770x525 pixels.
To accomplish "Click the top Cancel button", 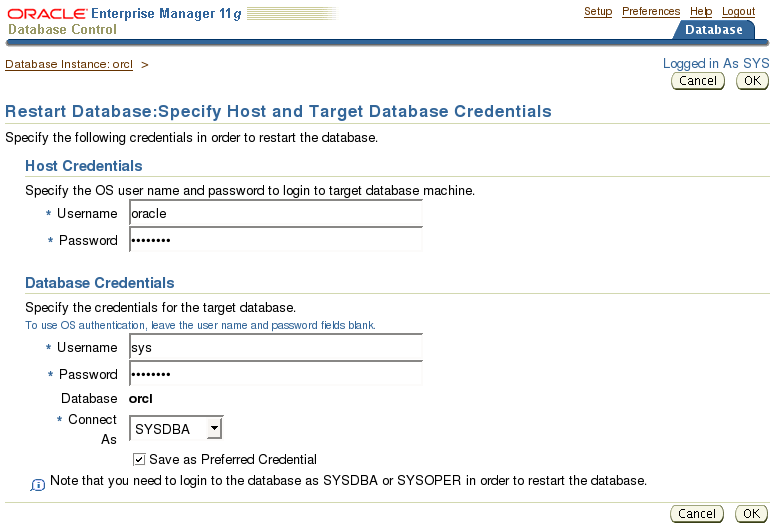I will pos(697,81).
